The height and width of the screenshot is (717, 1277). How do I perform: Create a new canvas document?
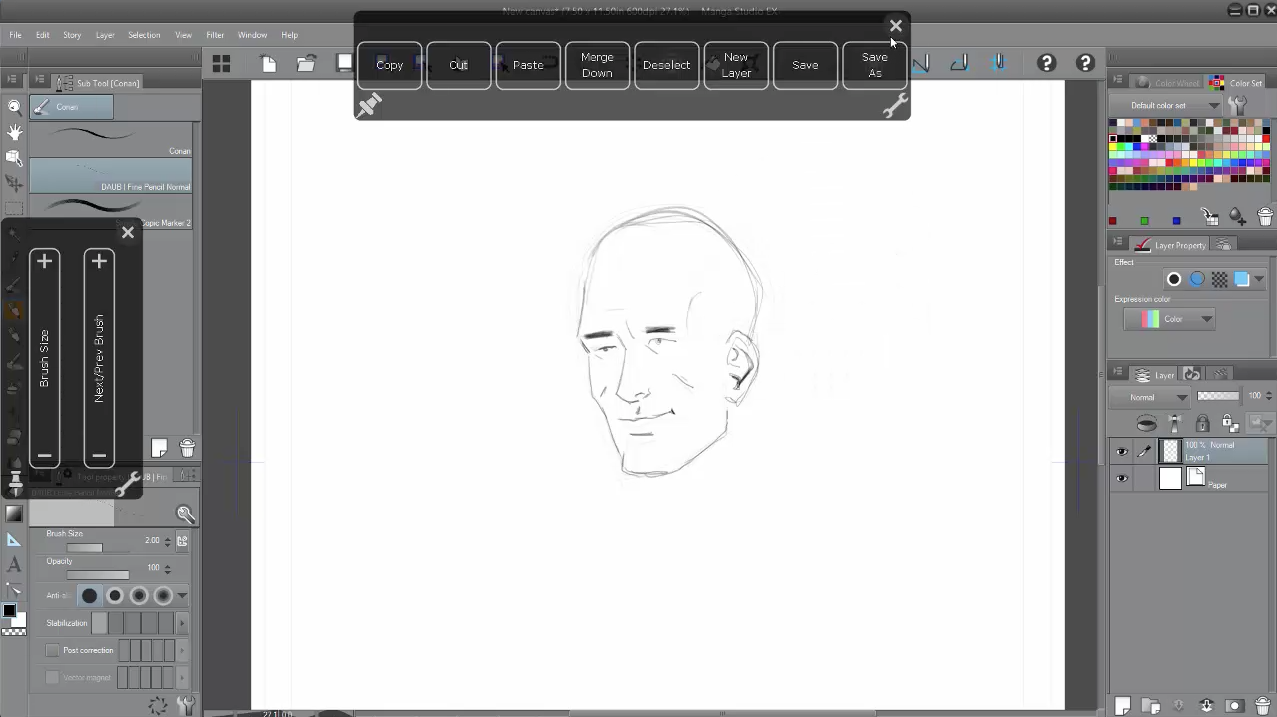(x=269, y=64)
